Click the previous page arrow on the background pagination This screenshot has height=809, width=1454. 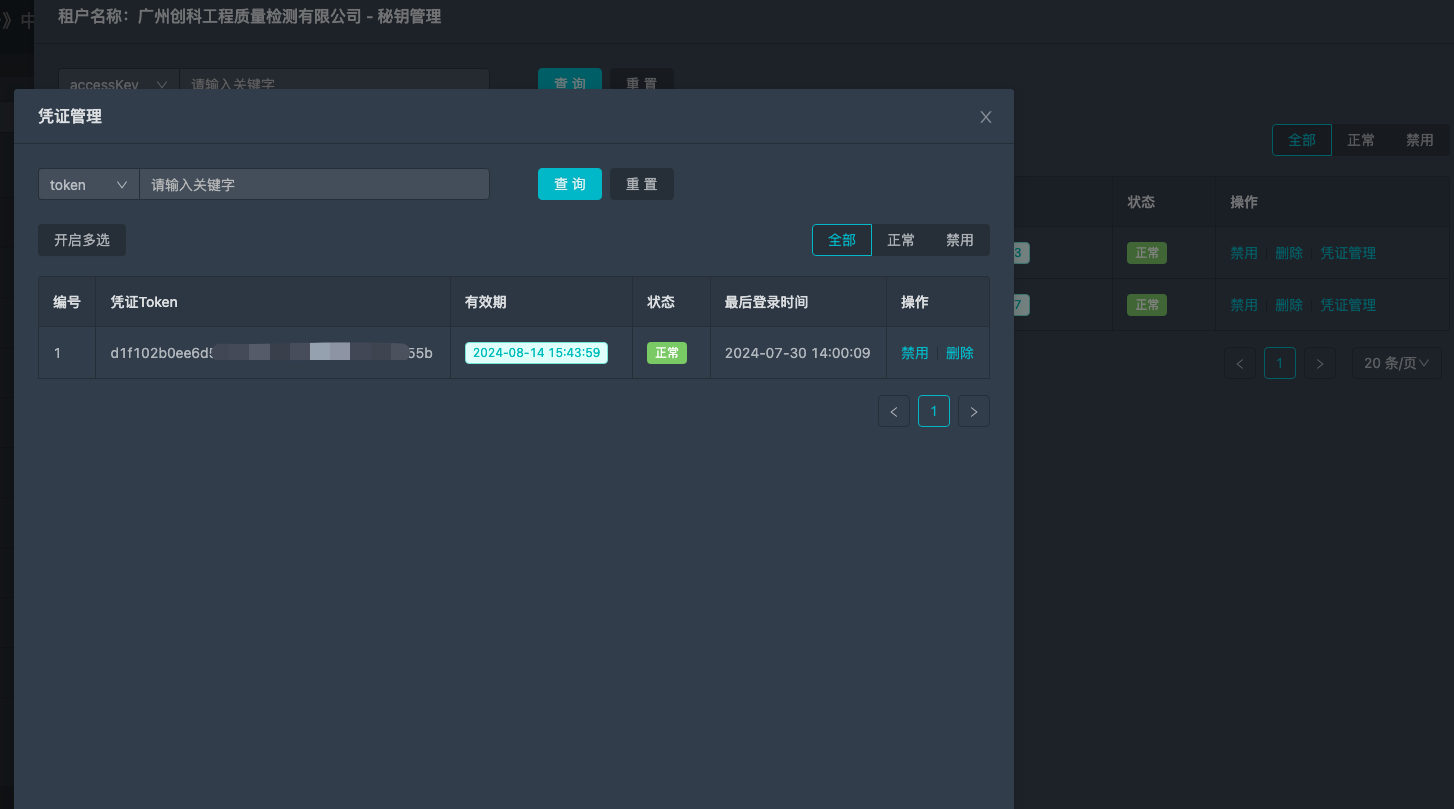pyautogui.click(x=1239, y=363)
